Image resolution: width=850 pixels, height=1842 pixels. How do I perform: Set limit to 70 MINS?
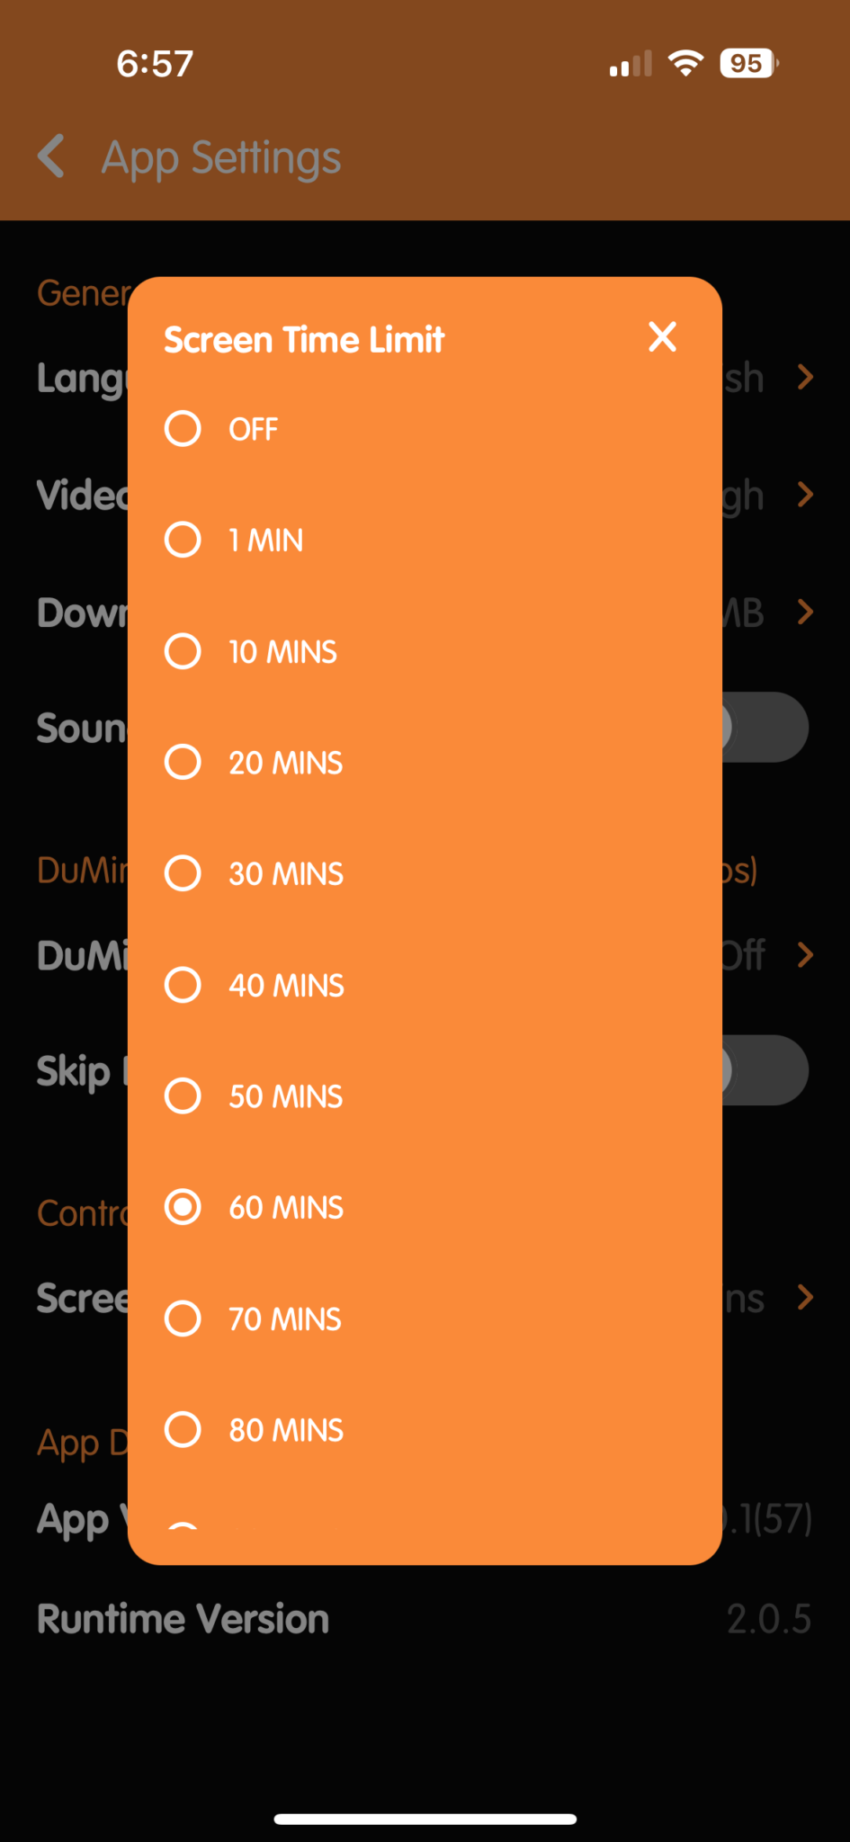click(x=183, y=1319)
